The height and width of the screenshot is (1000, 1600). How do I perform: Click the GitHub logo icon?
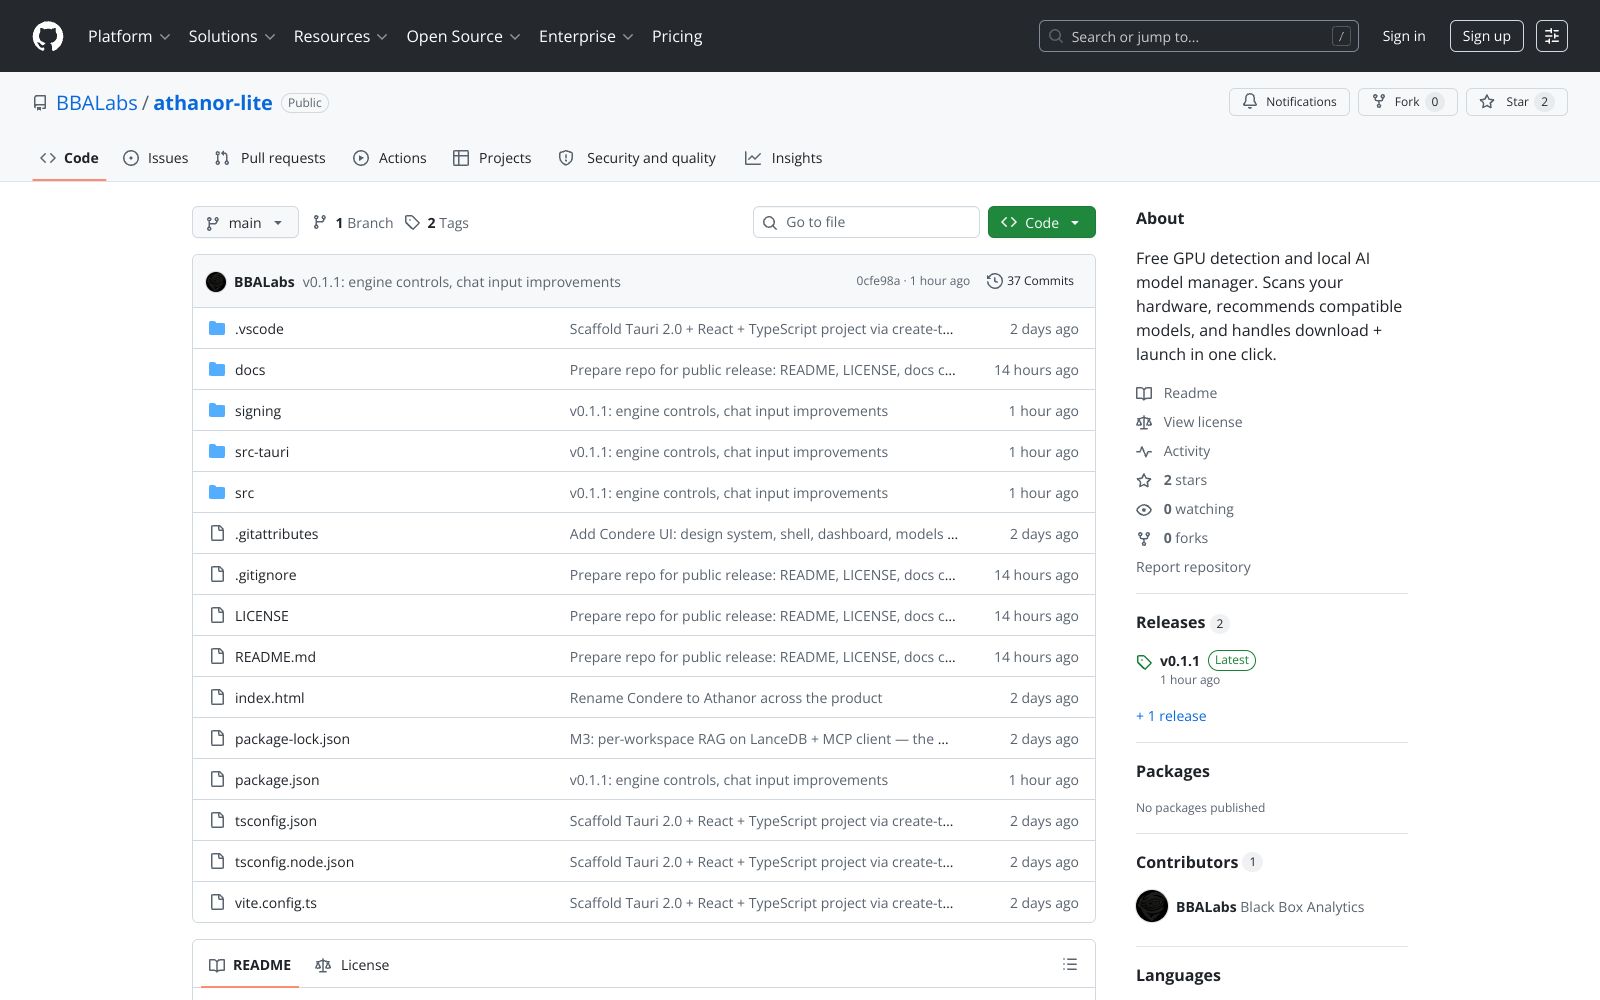tap(48, 36)
